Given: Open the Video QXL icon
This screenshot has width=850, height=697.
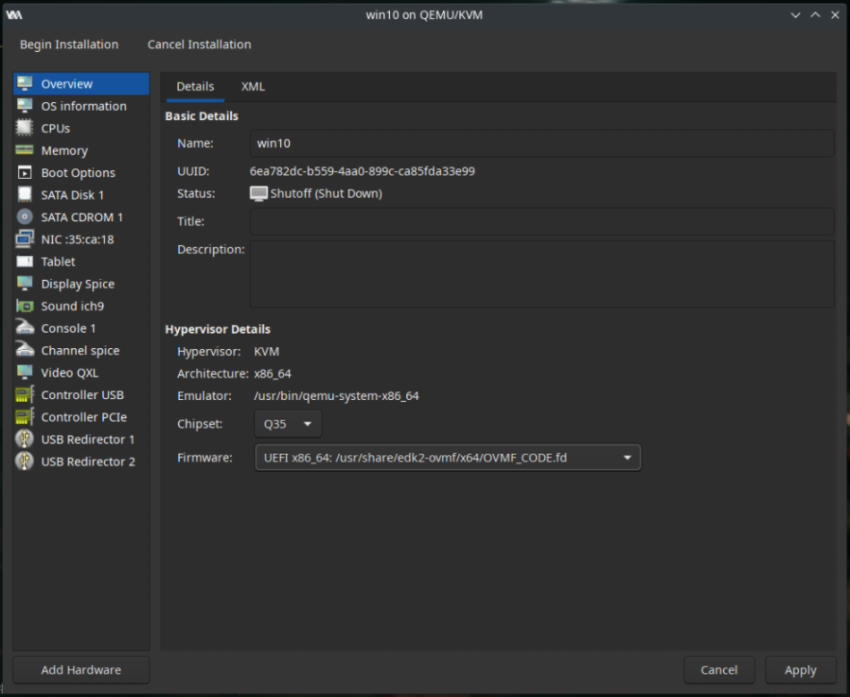Looking at the screenshot, I should click(24, 372).
